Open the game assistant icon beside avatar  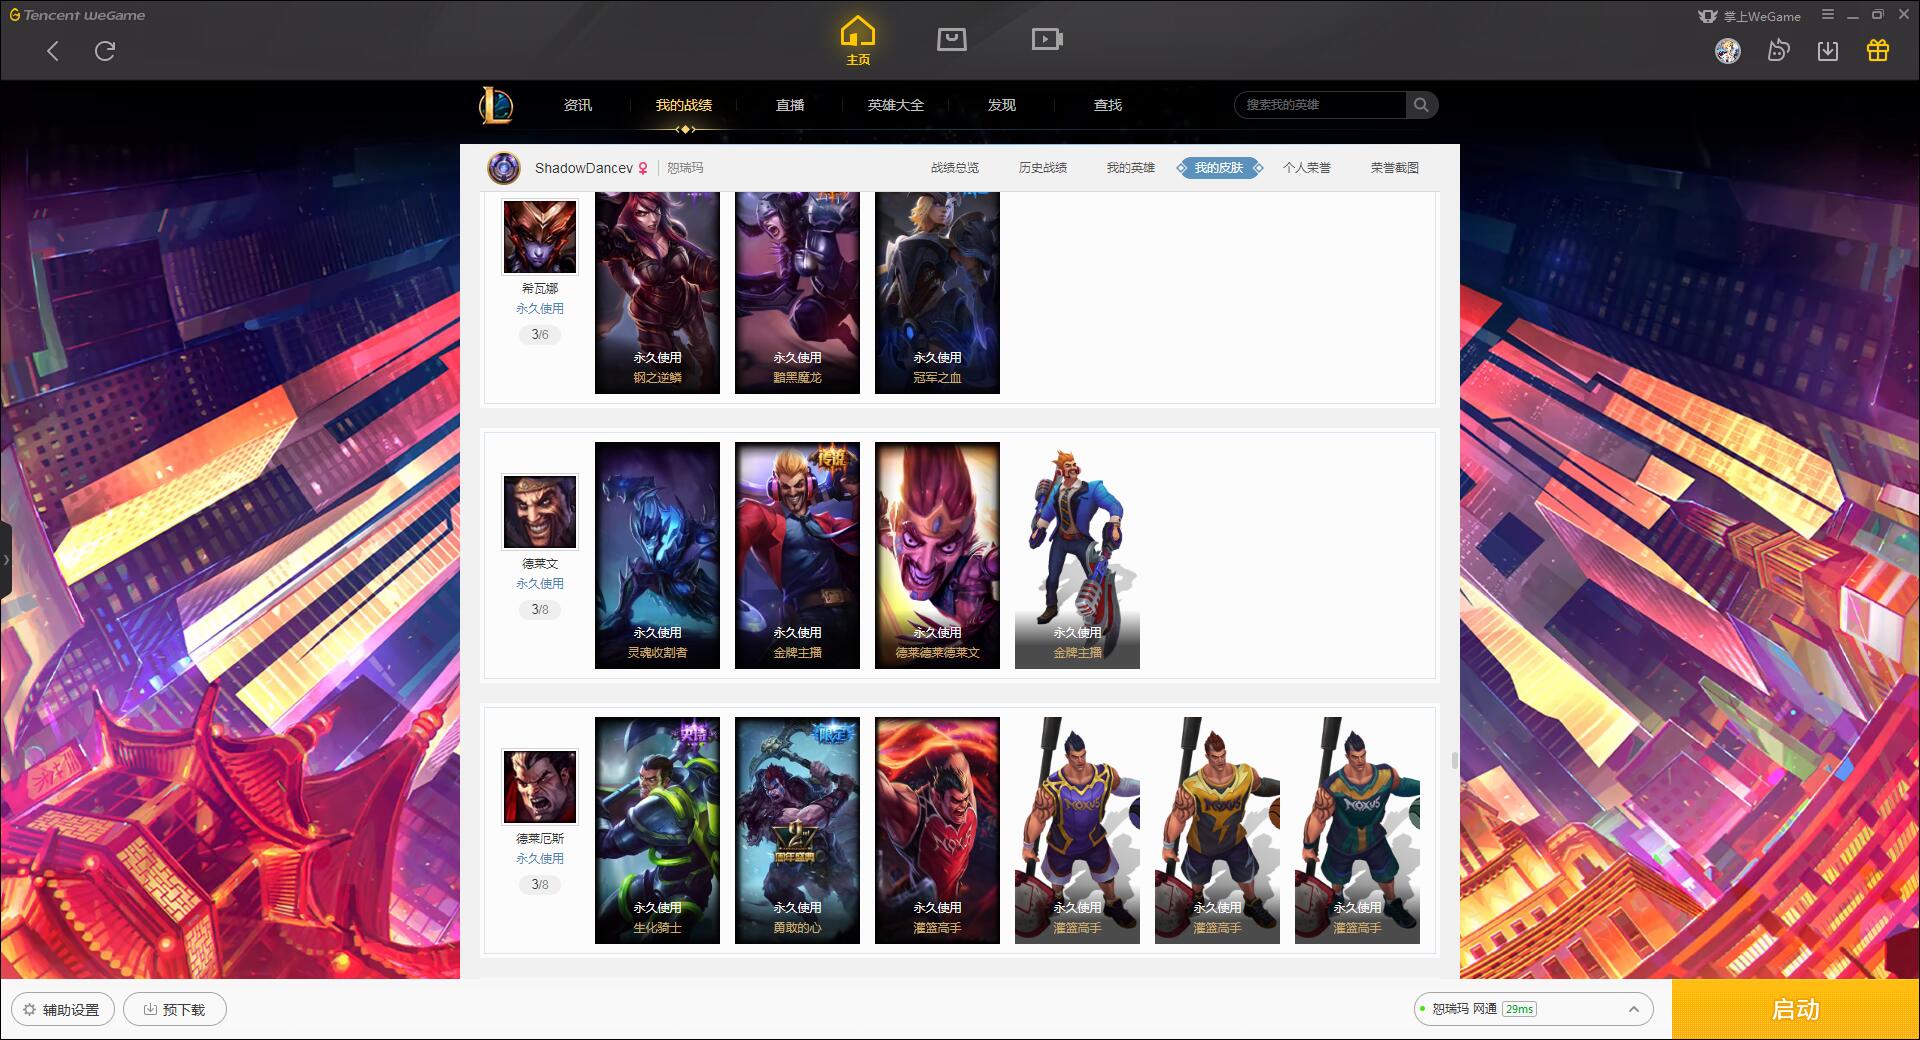[1778, 51]
